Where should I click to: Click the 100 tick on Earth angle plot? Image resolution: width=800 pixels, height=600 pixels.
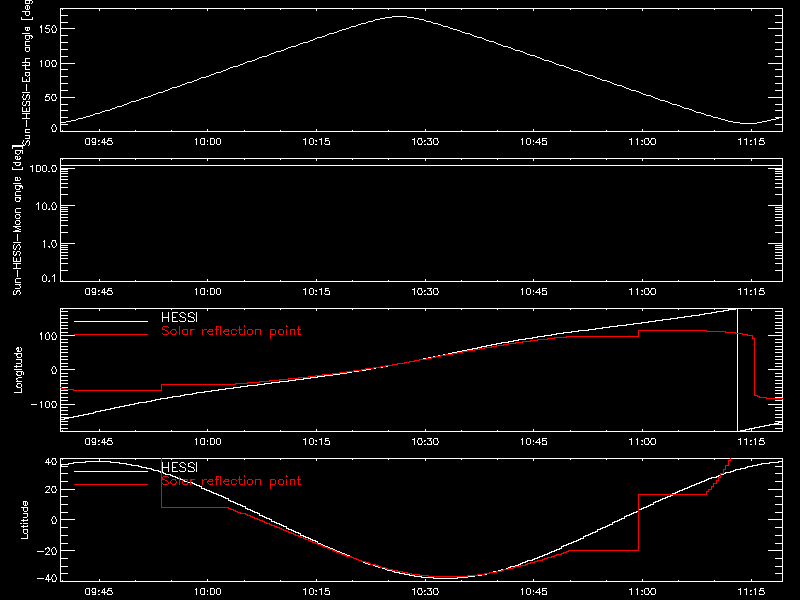48,63
